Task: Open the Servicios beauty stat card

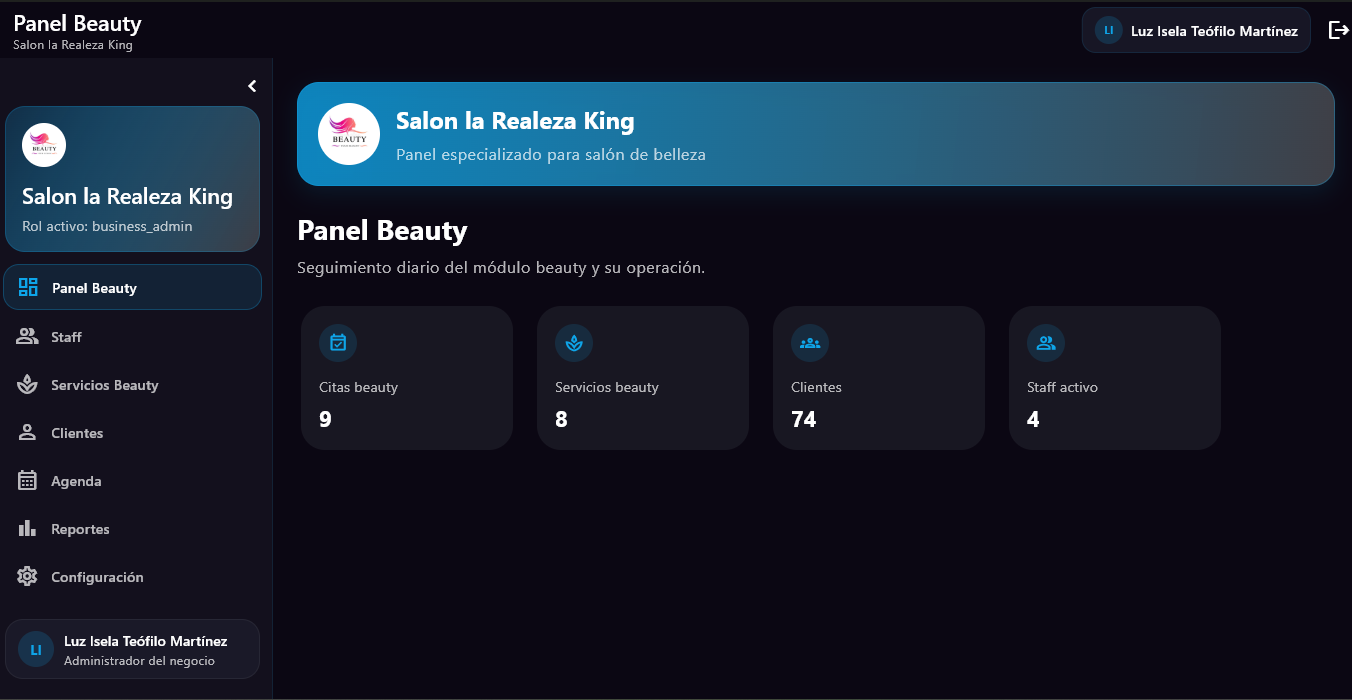Action: click(643, 378)
